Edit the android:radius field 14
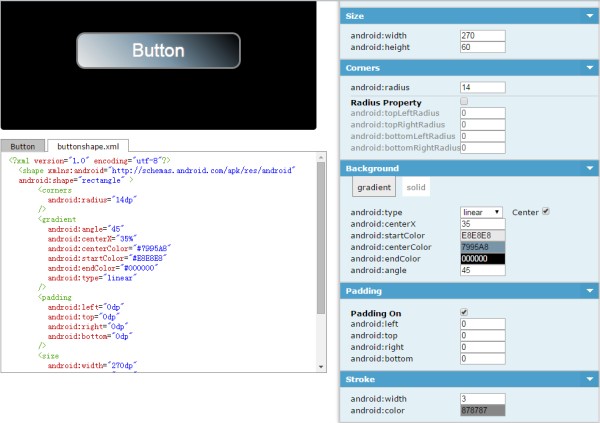Viewport: 600px width, 423px height. pos(483,87)
